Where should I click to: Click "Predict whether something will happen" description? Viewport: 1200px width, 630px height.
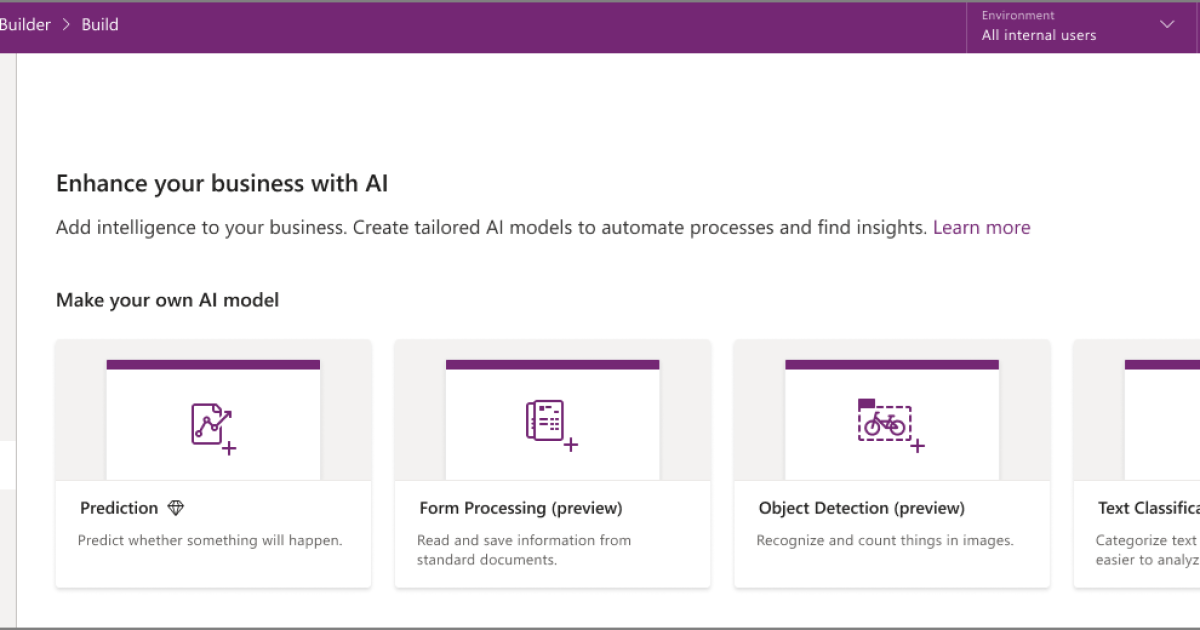click(x=210, y=540)
